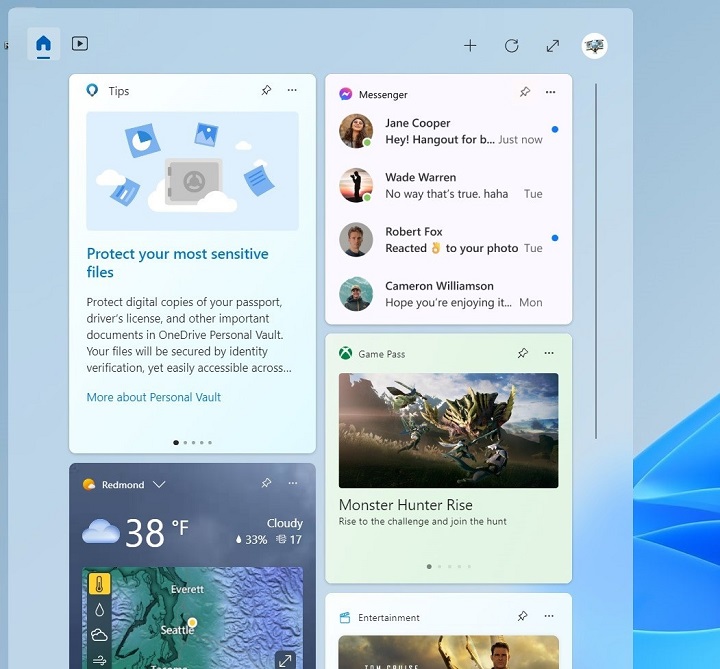Expand the weather map to full size

click(285, 659)
